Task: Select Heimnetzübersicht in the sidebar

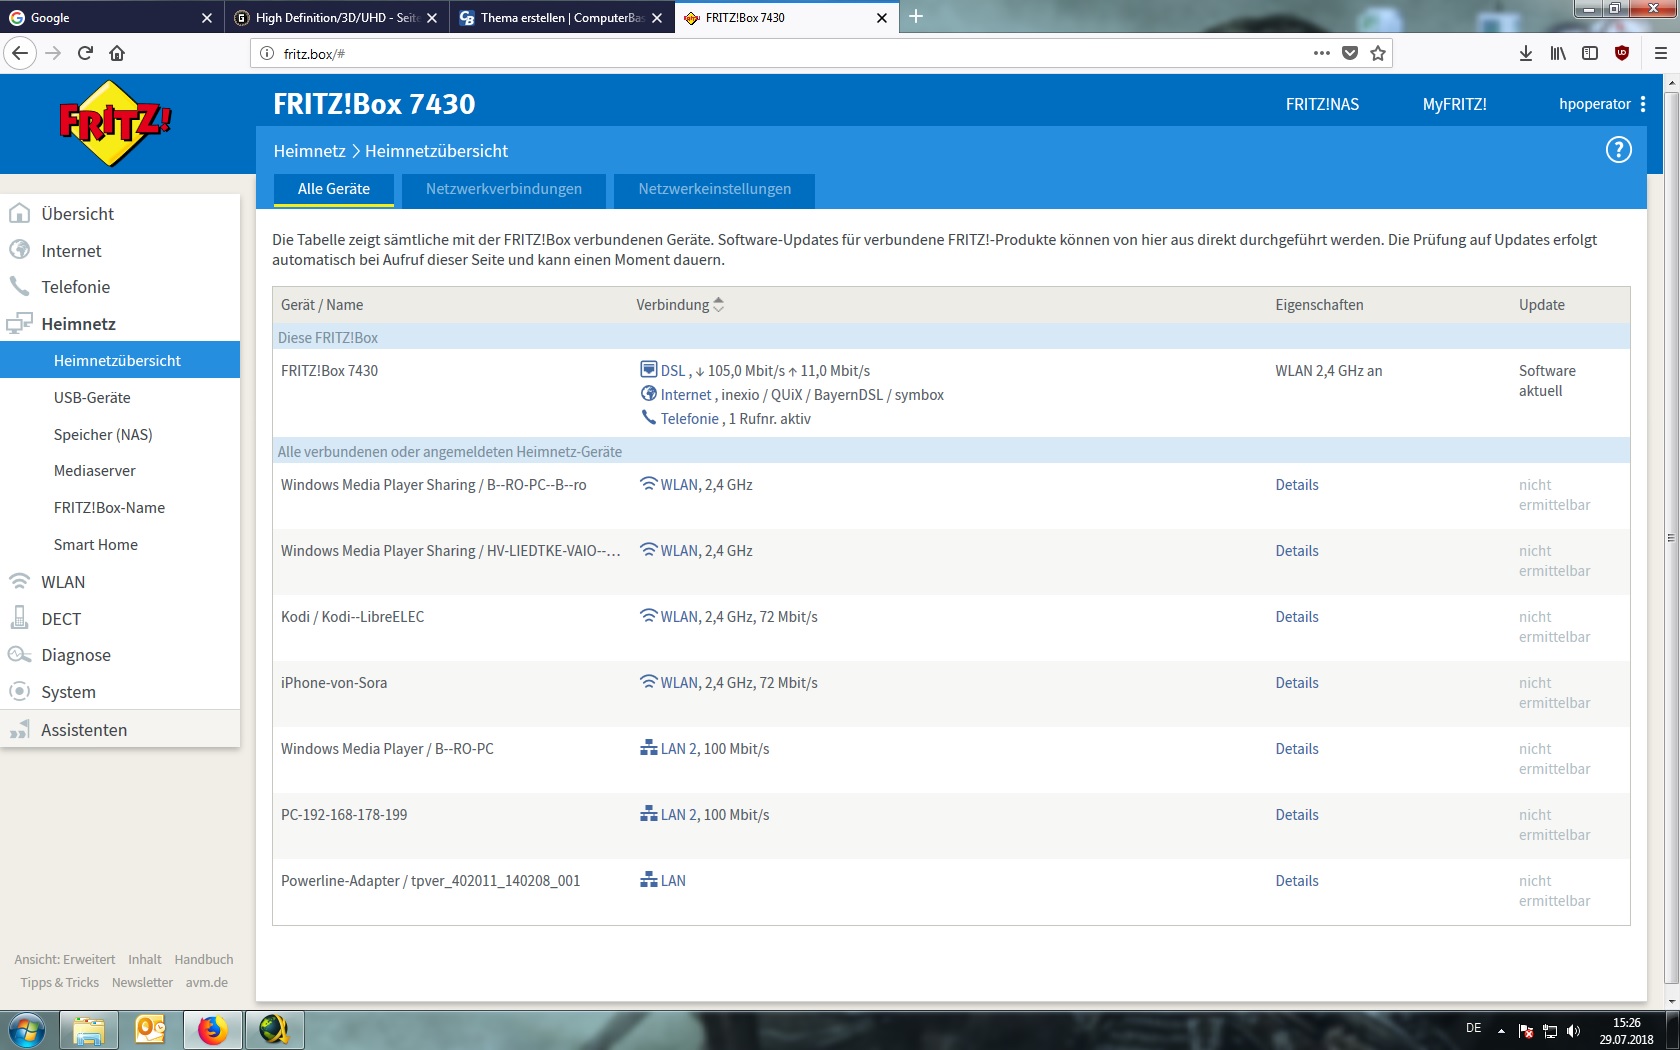Action: pos(120,361)
